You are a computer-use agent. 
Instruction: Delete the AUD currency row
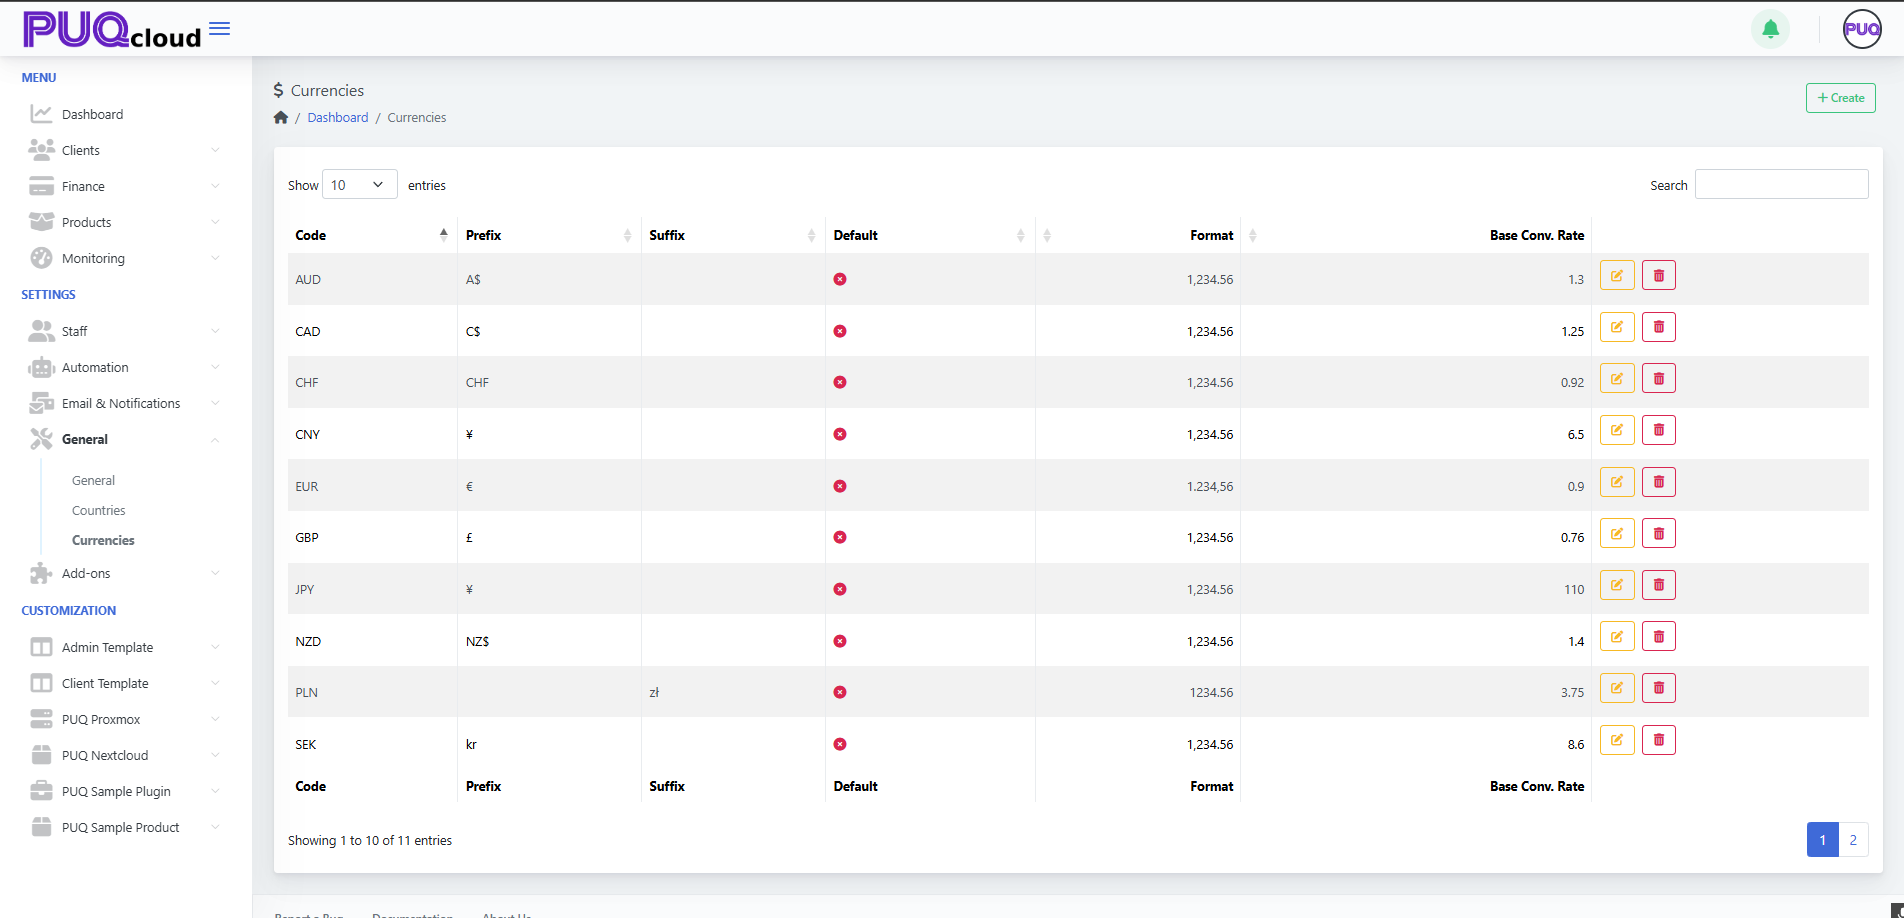click(1659, 275)
